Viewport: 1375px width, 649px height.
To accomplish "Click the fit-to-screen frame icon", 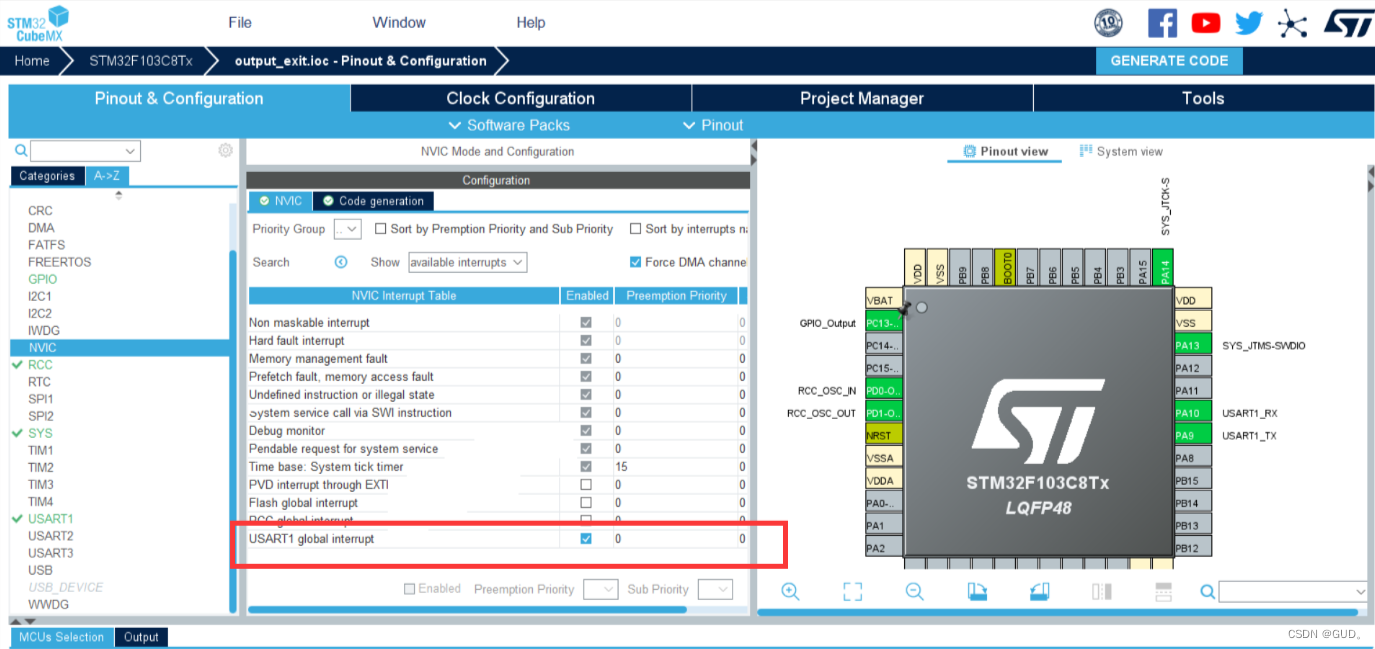I will pyautogui.click(x=852, y=591).
